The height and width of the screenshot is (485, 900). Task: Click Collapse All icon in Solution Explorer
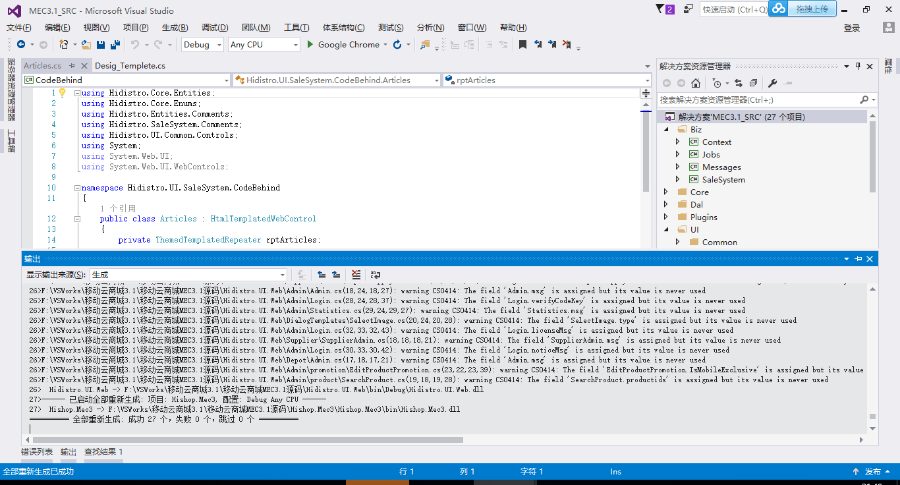click(x=753, y=83)
